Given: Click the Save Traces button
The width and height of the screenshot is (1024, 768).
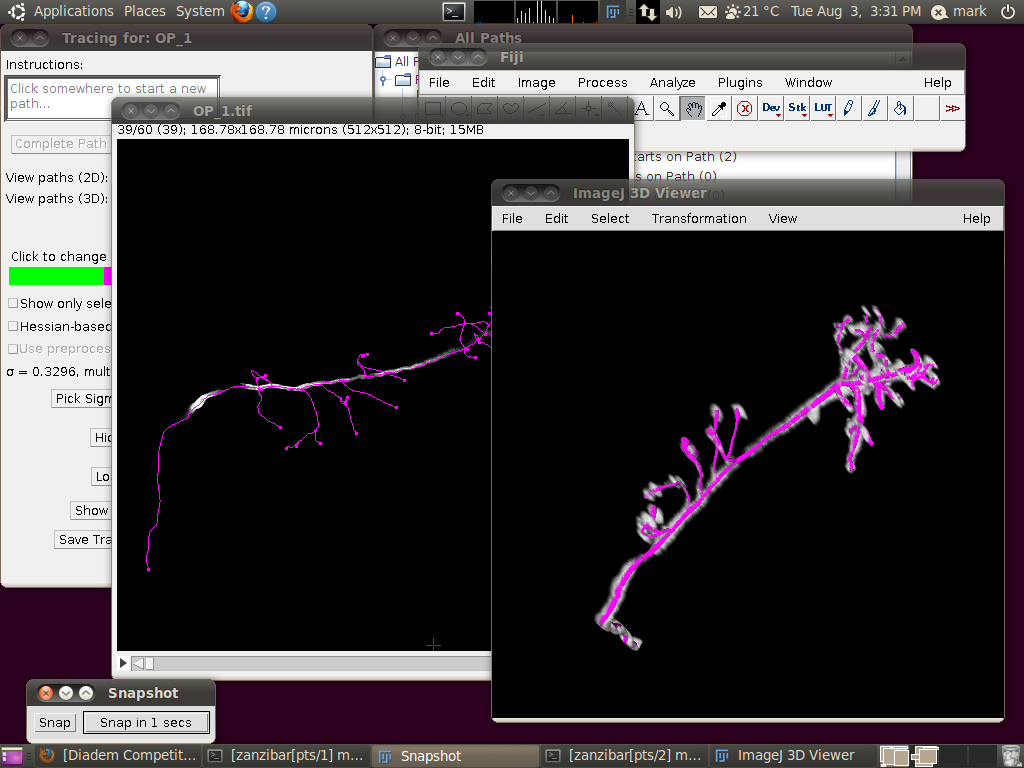Looking at the screenshot, I should click(83, 539).
